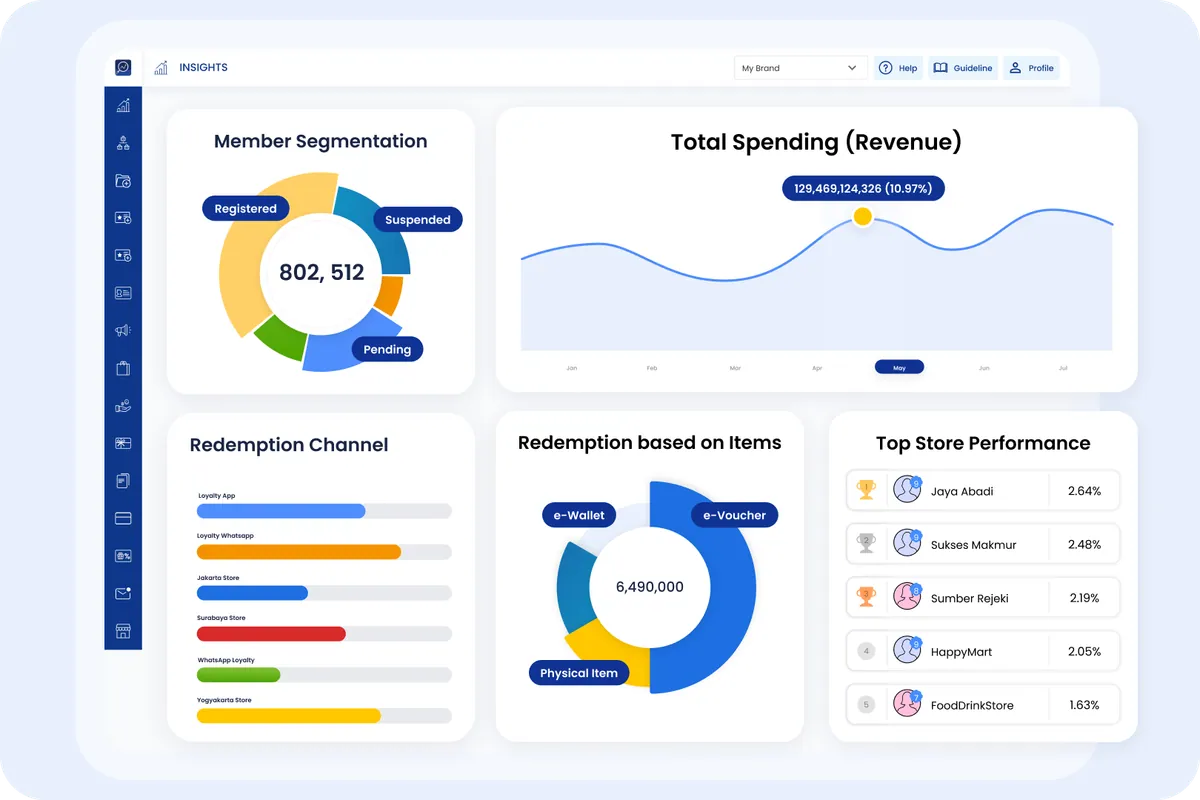
Task: Click the hand holding coin sidebar icon
Action: (123, 406)
